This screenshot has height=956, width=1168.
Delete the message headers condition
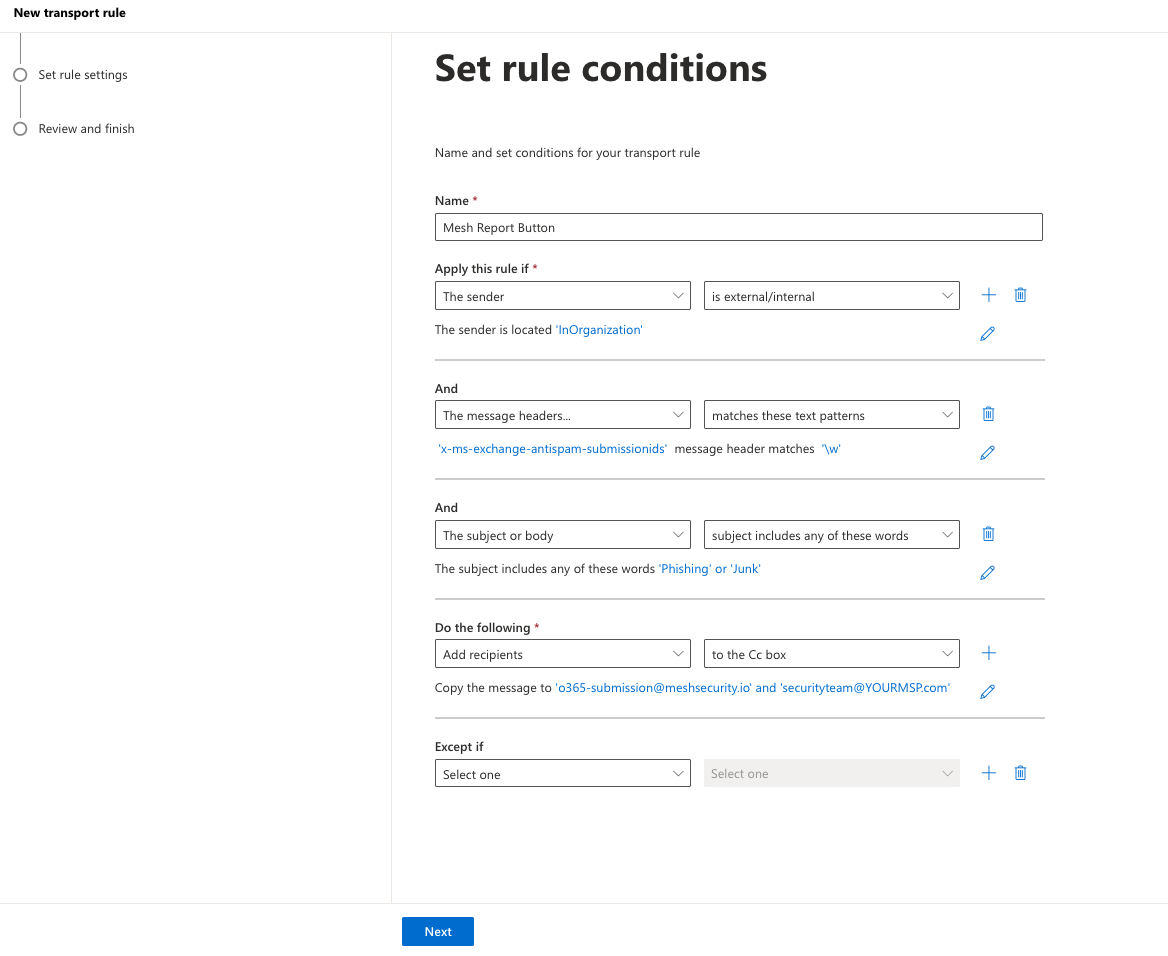988,414
